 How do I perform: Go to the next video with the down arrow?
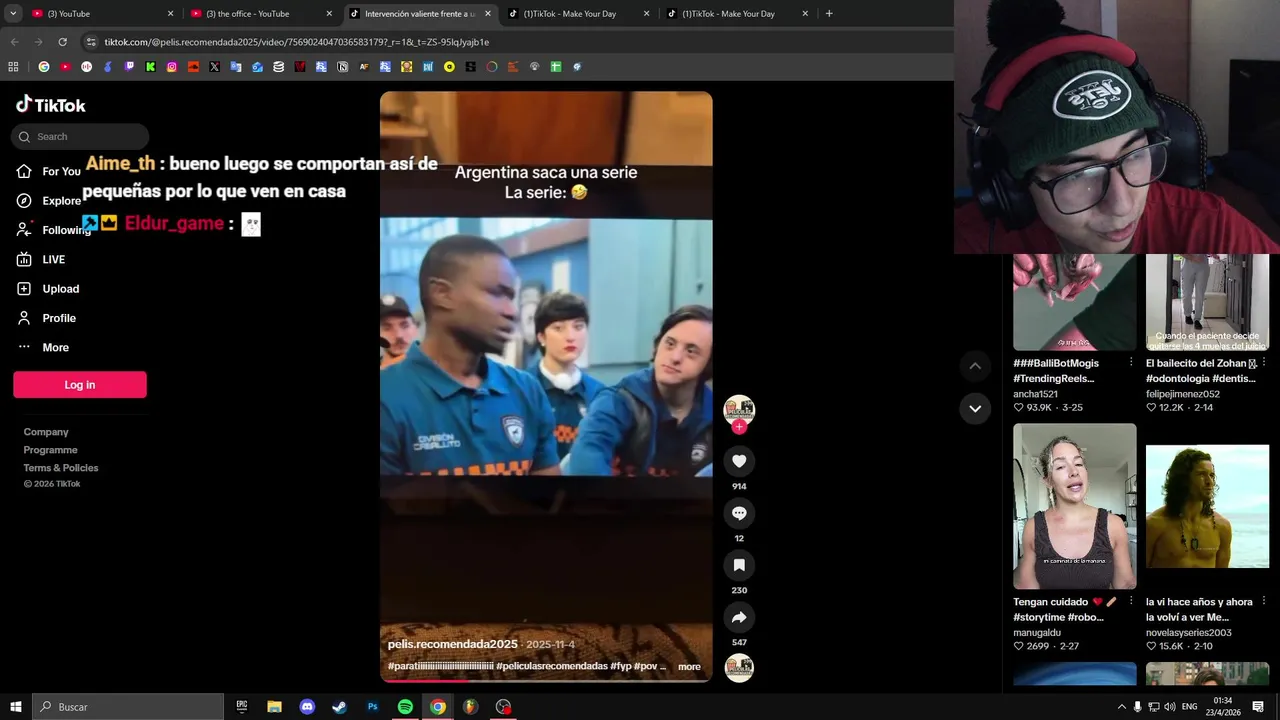coord(975,408)
